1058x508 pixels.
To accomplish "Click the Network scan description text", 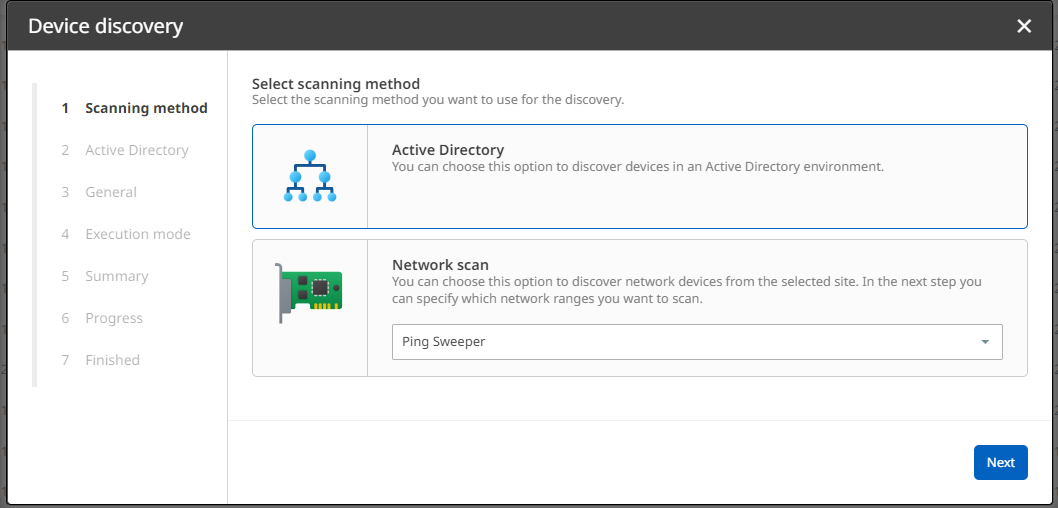I will click(686, 290).
